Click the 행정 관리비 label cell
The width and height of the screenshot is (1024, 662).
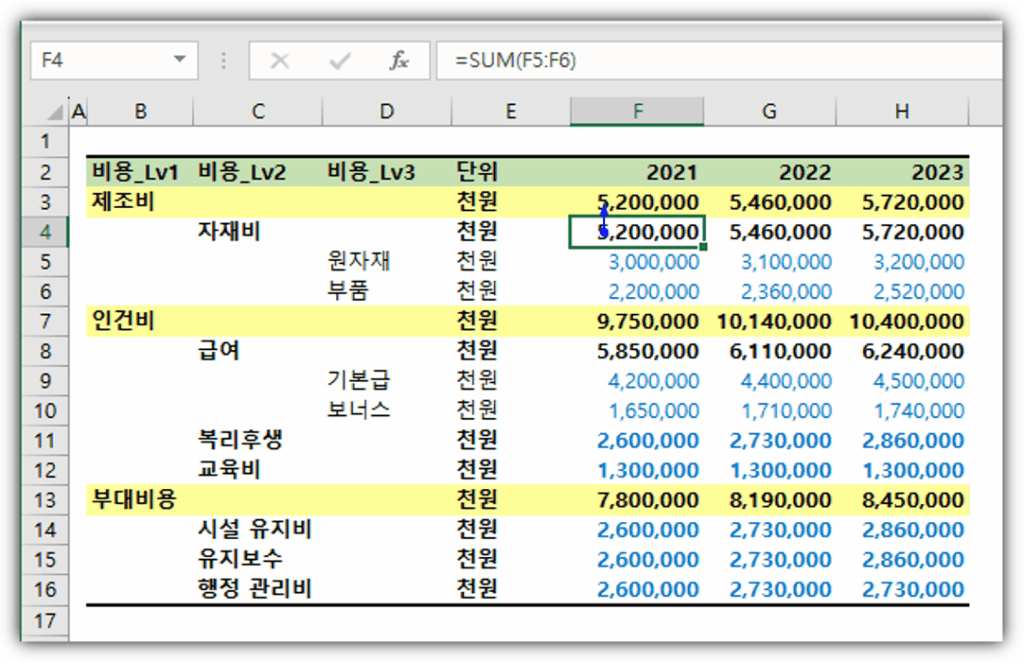[x=258, y=590]
